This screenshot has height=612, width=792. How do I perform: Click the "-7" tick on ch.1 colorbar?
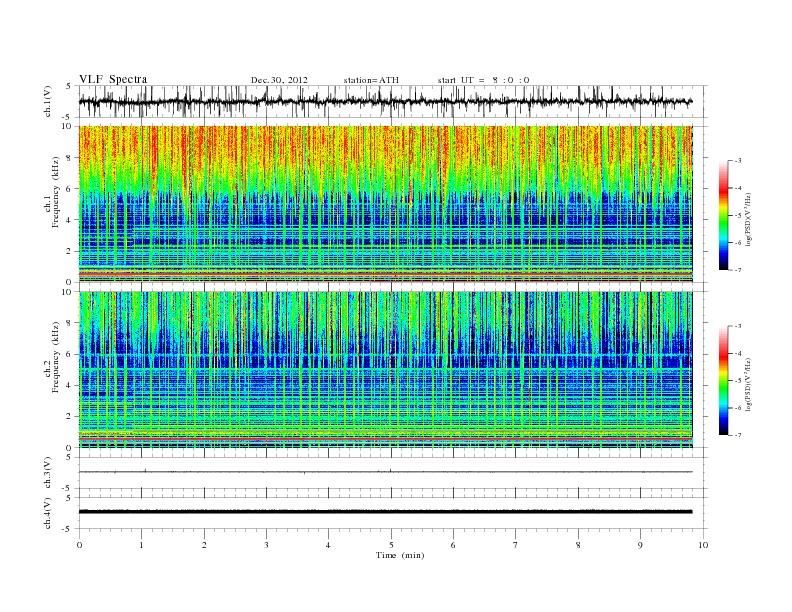(738, 270)
